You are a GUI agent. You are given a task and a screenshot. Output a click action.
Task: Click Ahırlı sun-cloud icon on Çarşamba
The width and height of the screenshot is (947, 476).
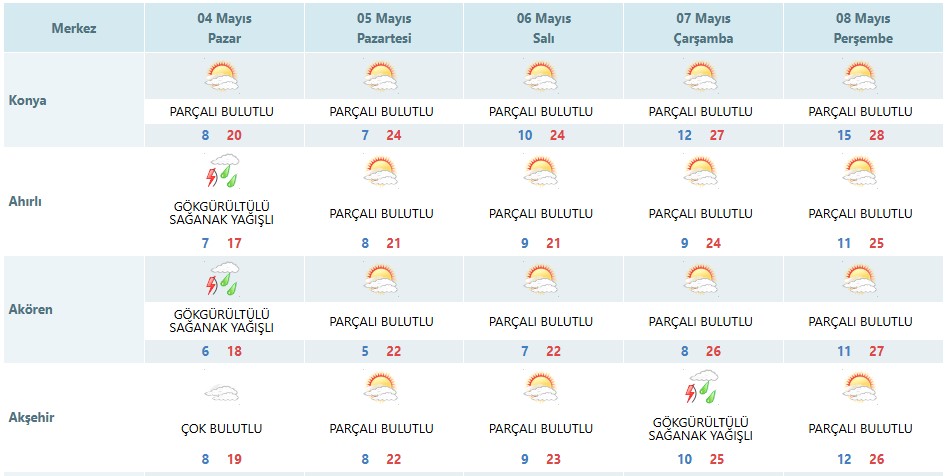pyautogui.click(x=701, y=171)
